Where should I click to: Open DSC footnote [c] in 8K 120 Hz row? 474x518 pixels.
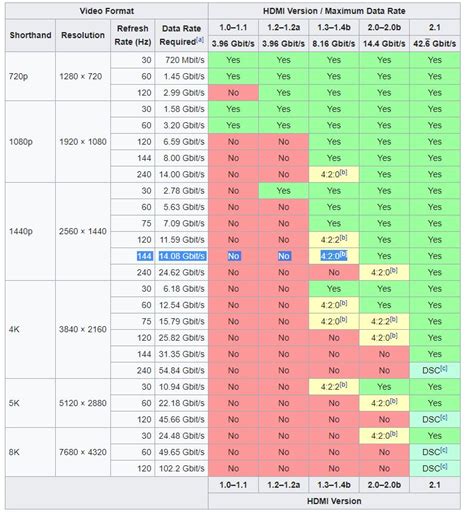point(444,467)
